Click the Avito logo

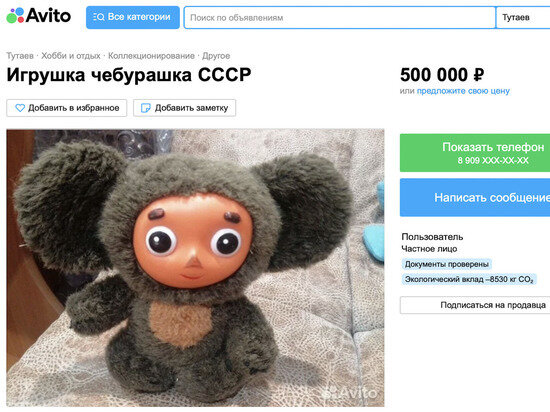(x=39, y=16)
